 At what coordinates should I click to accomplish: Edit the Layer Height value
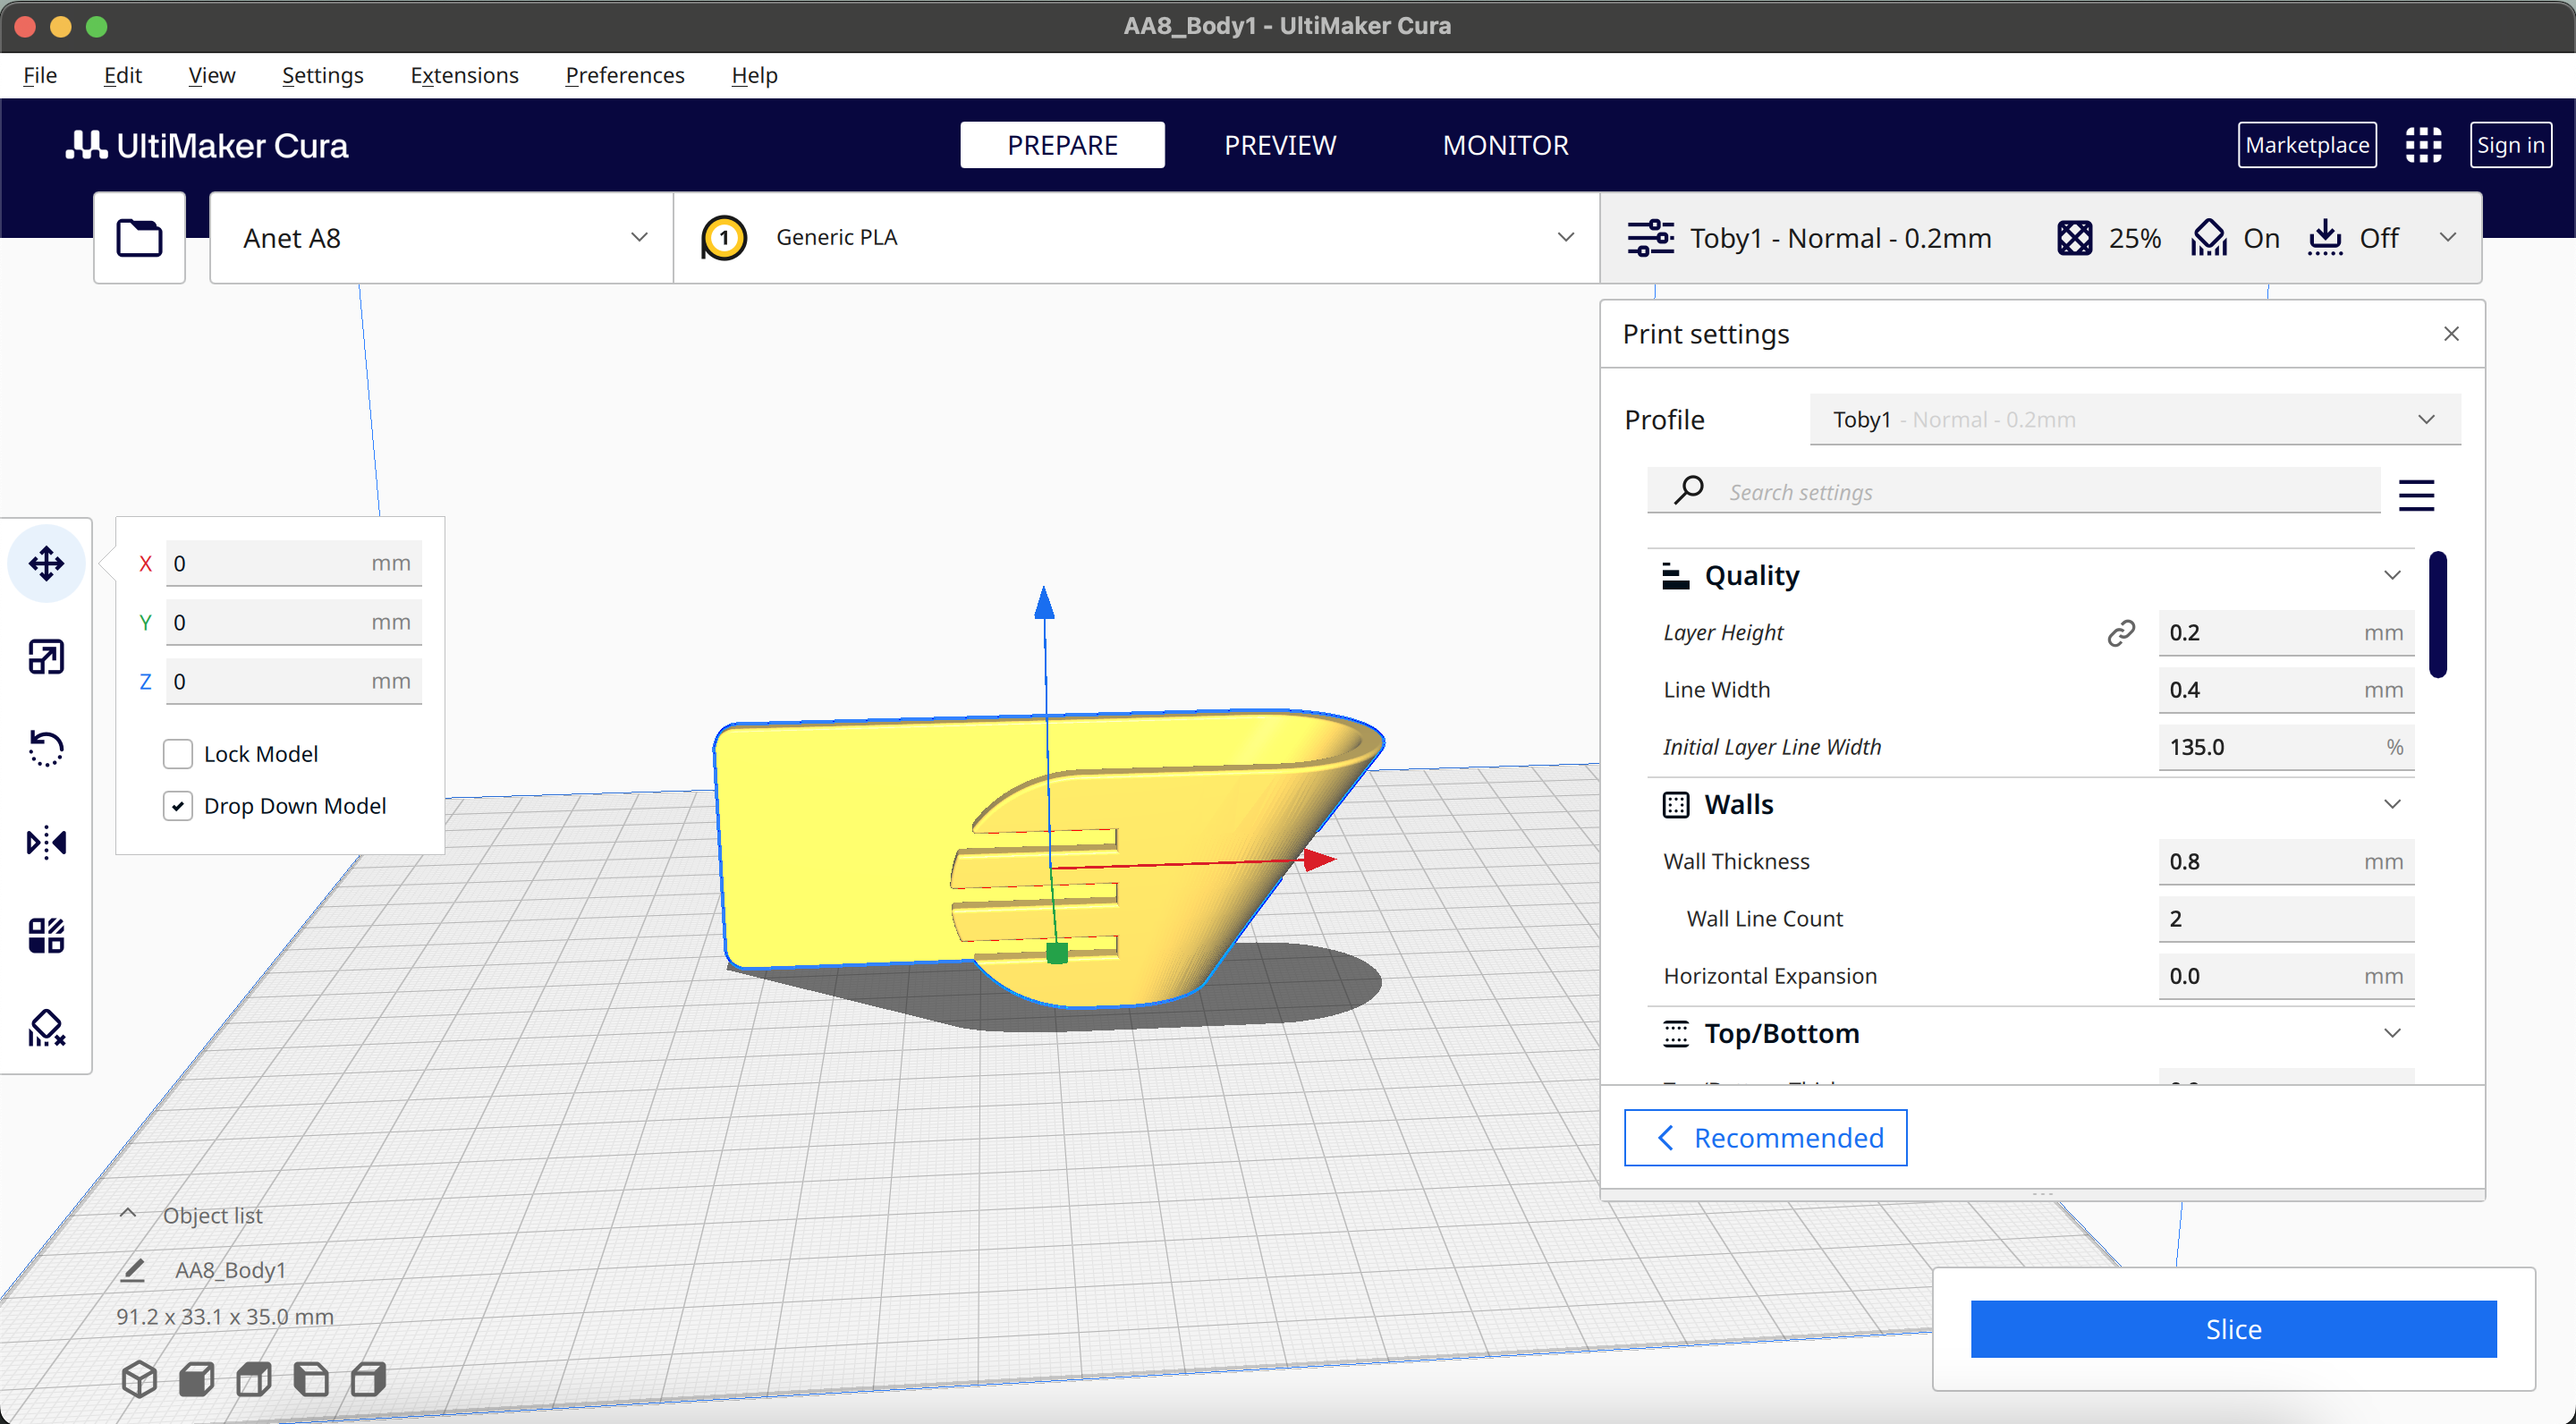pyautogui.click(x=2286, y=633)
